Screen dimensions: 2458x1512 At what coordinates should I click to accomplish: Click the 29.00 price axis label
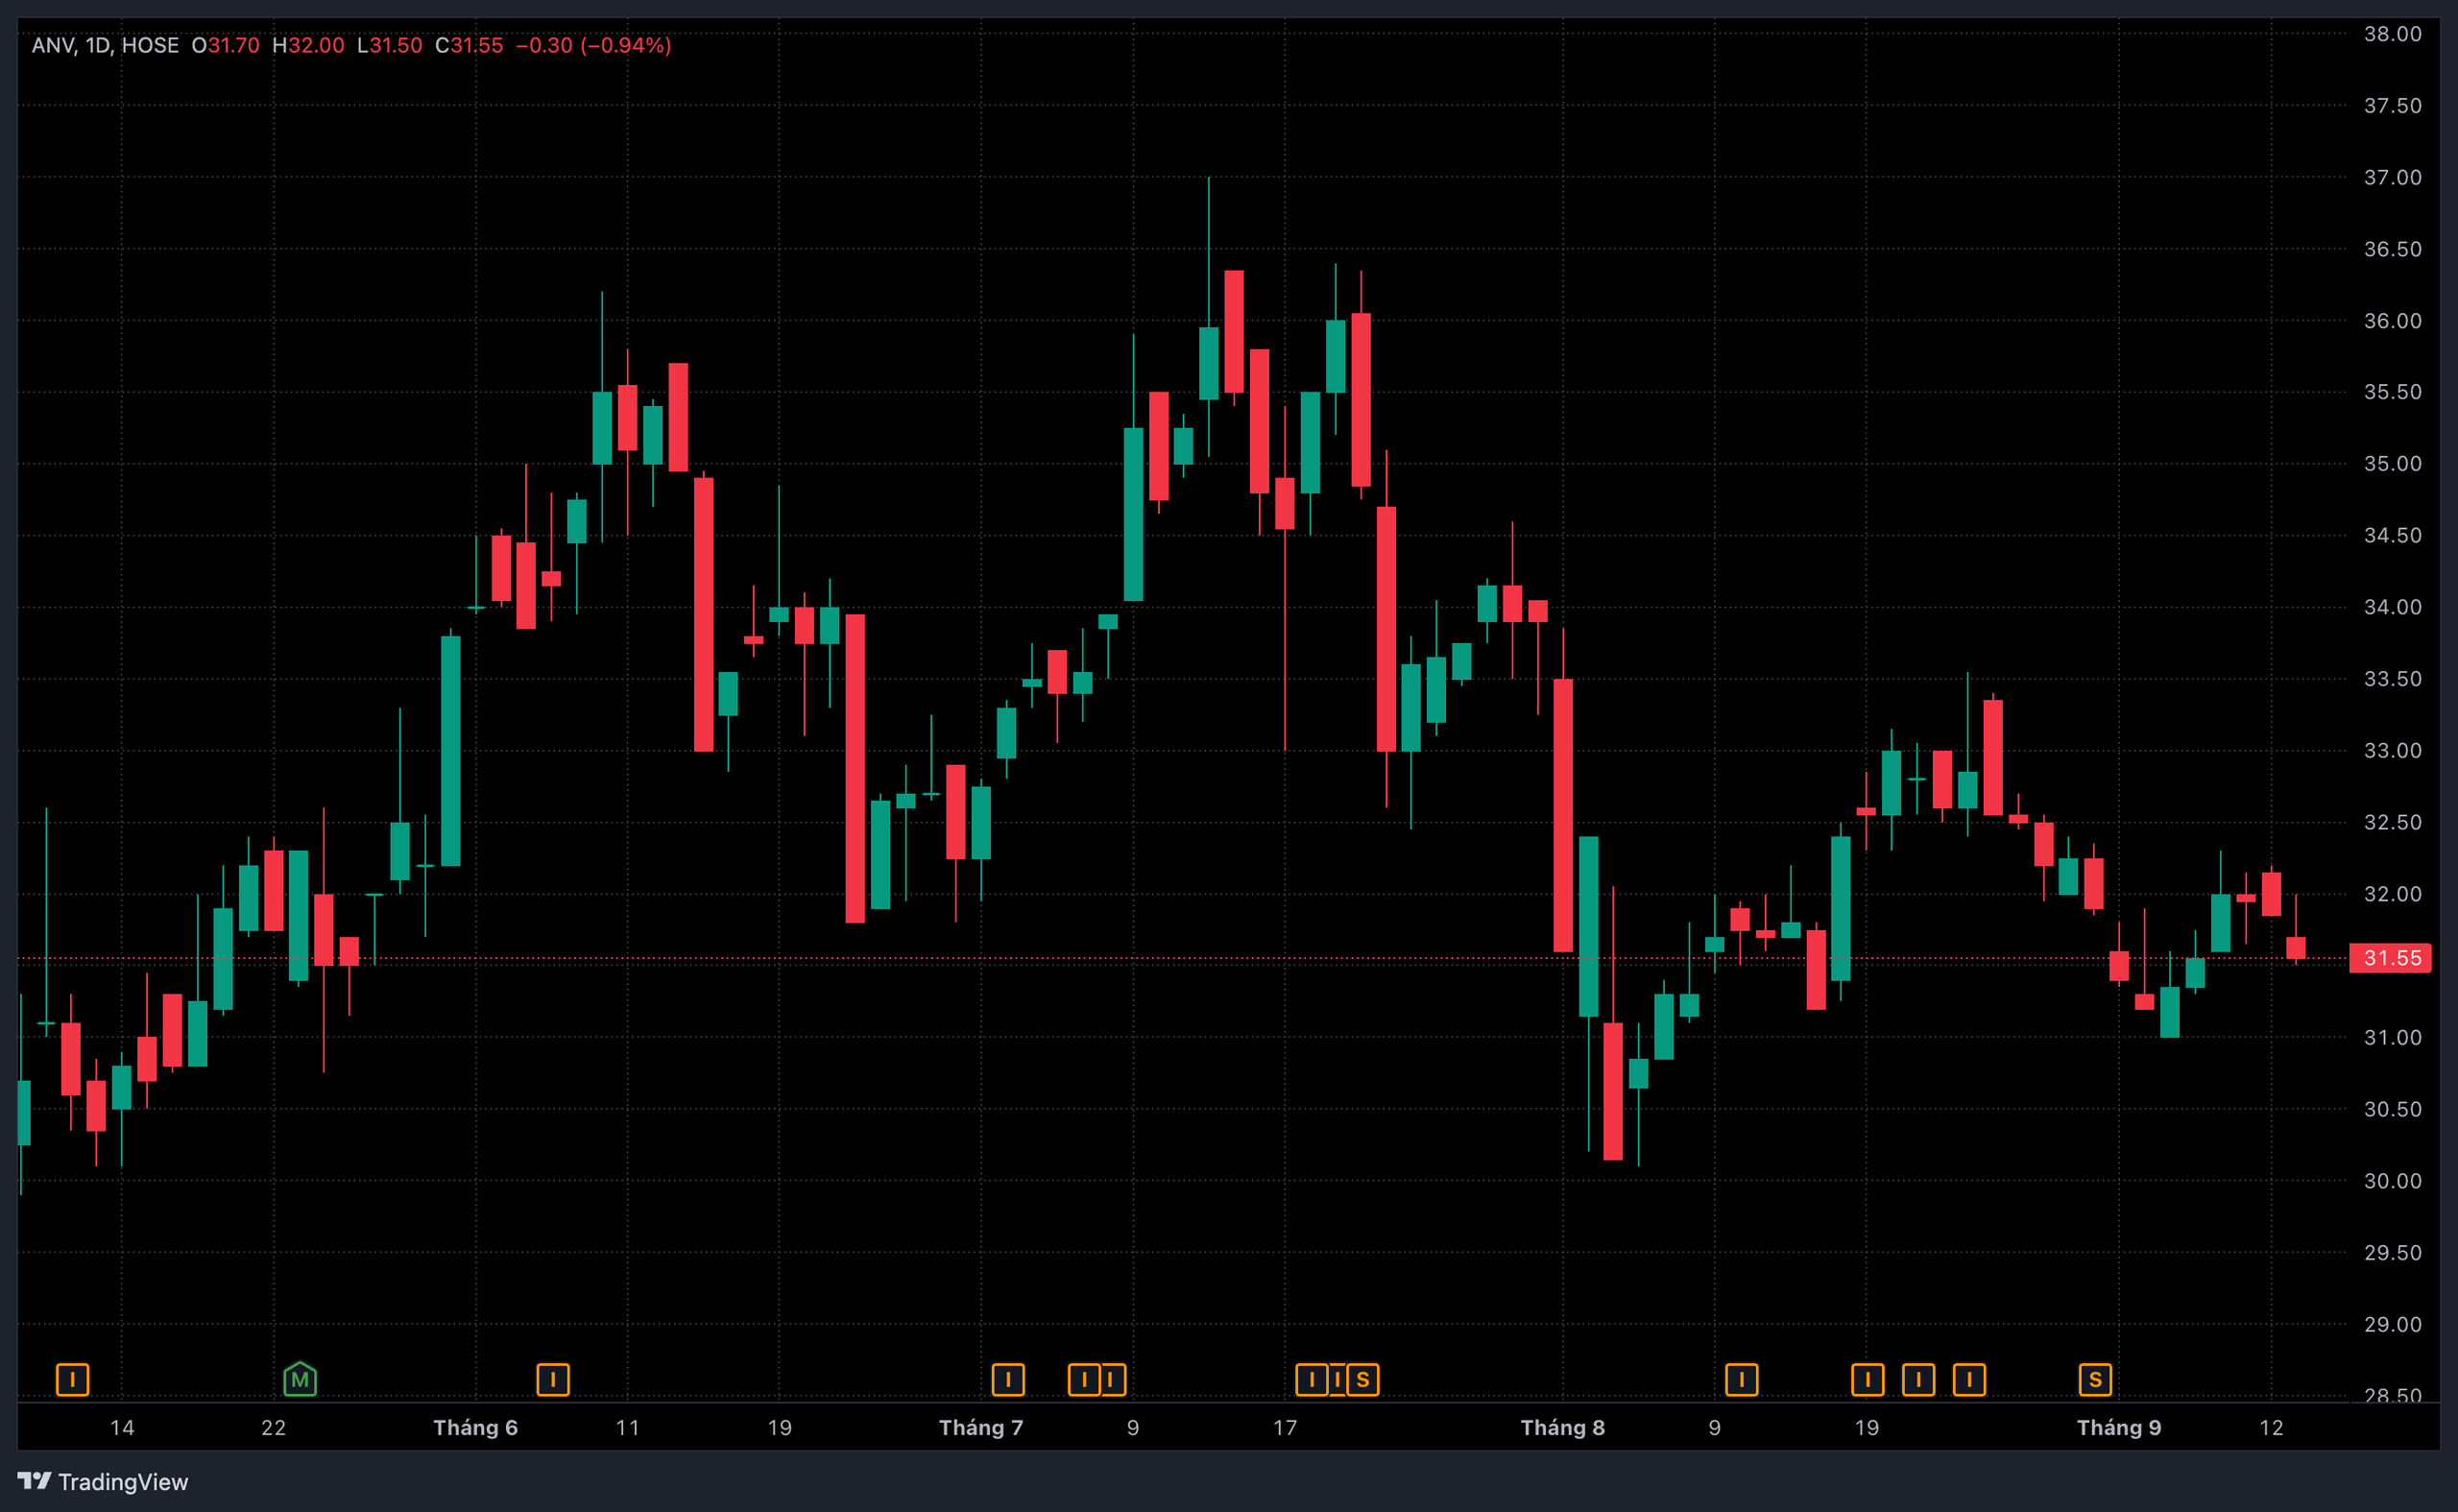click(x=2393, y=1324)
